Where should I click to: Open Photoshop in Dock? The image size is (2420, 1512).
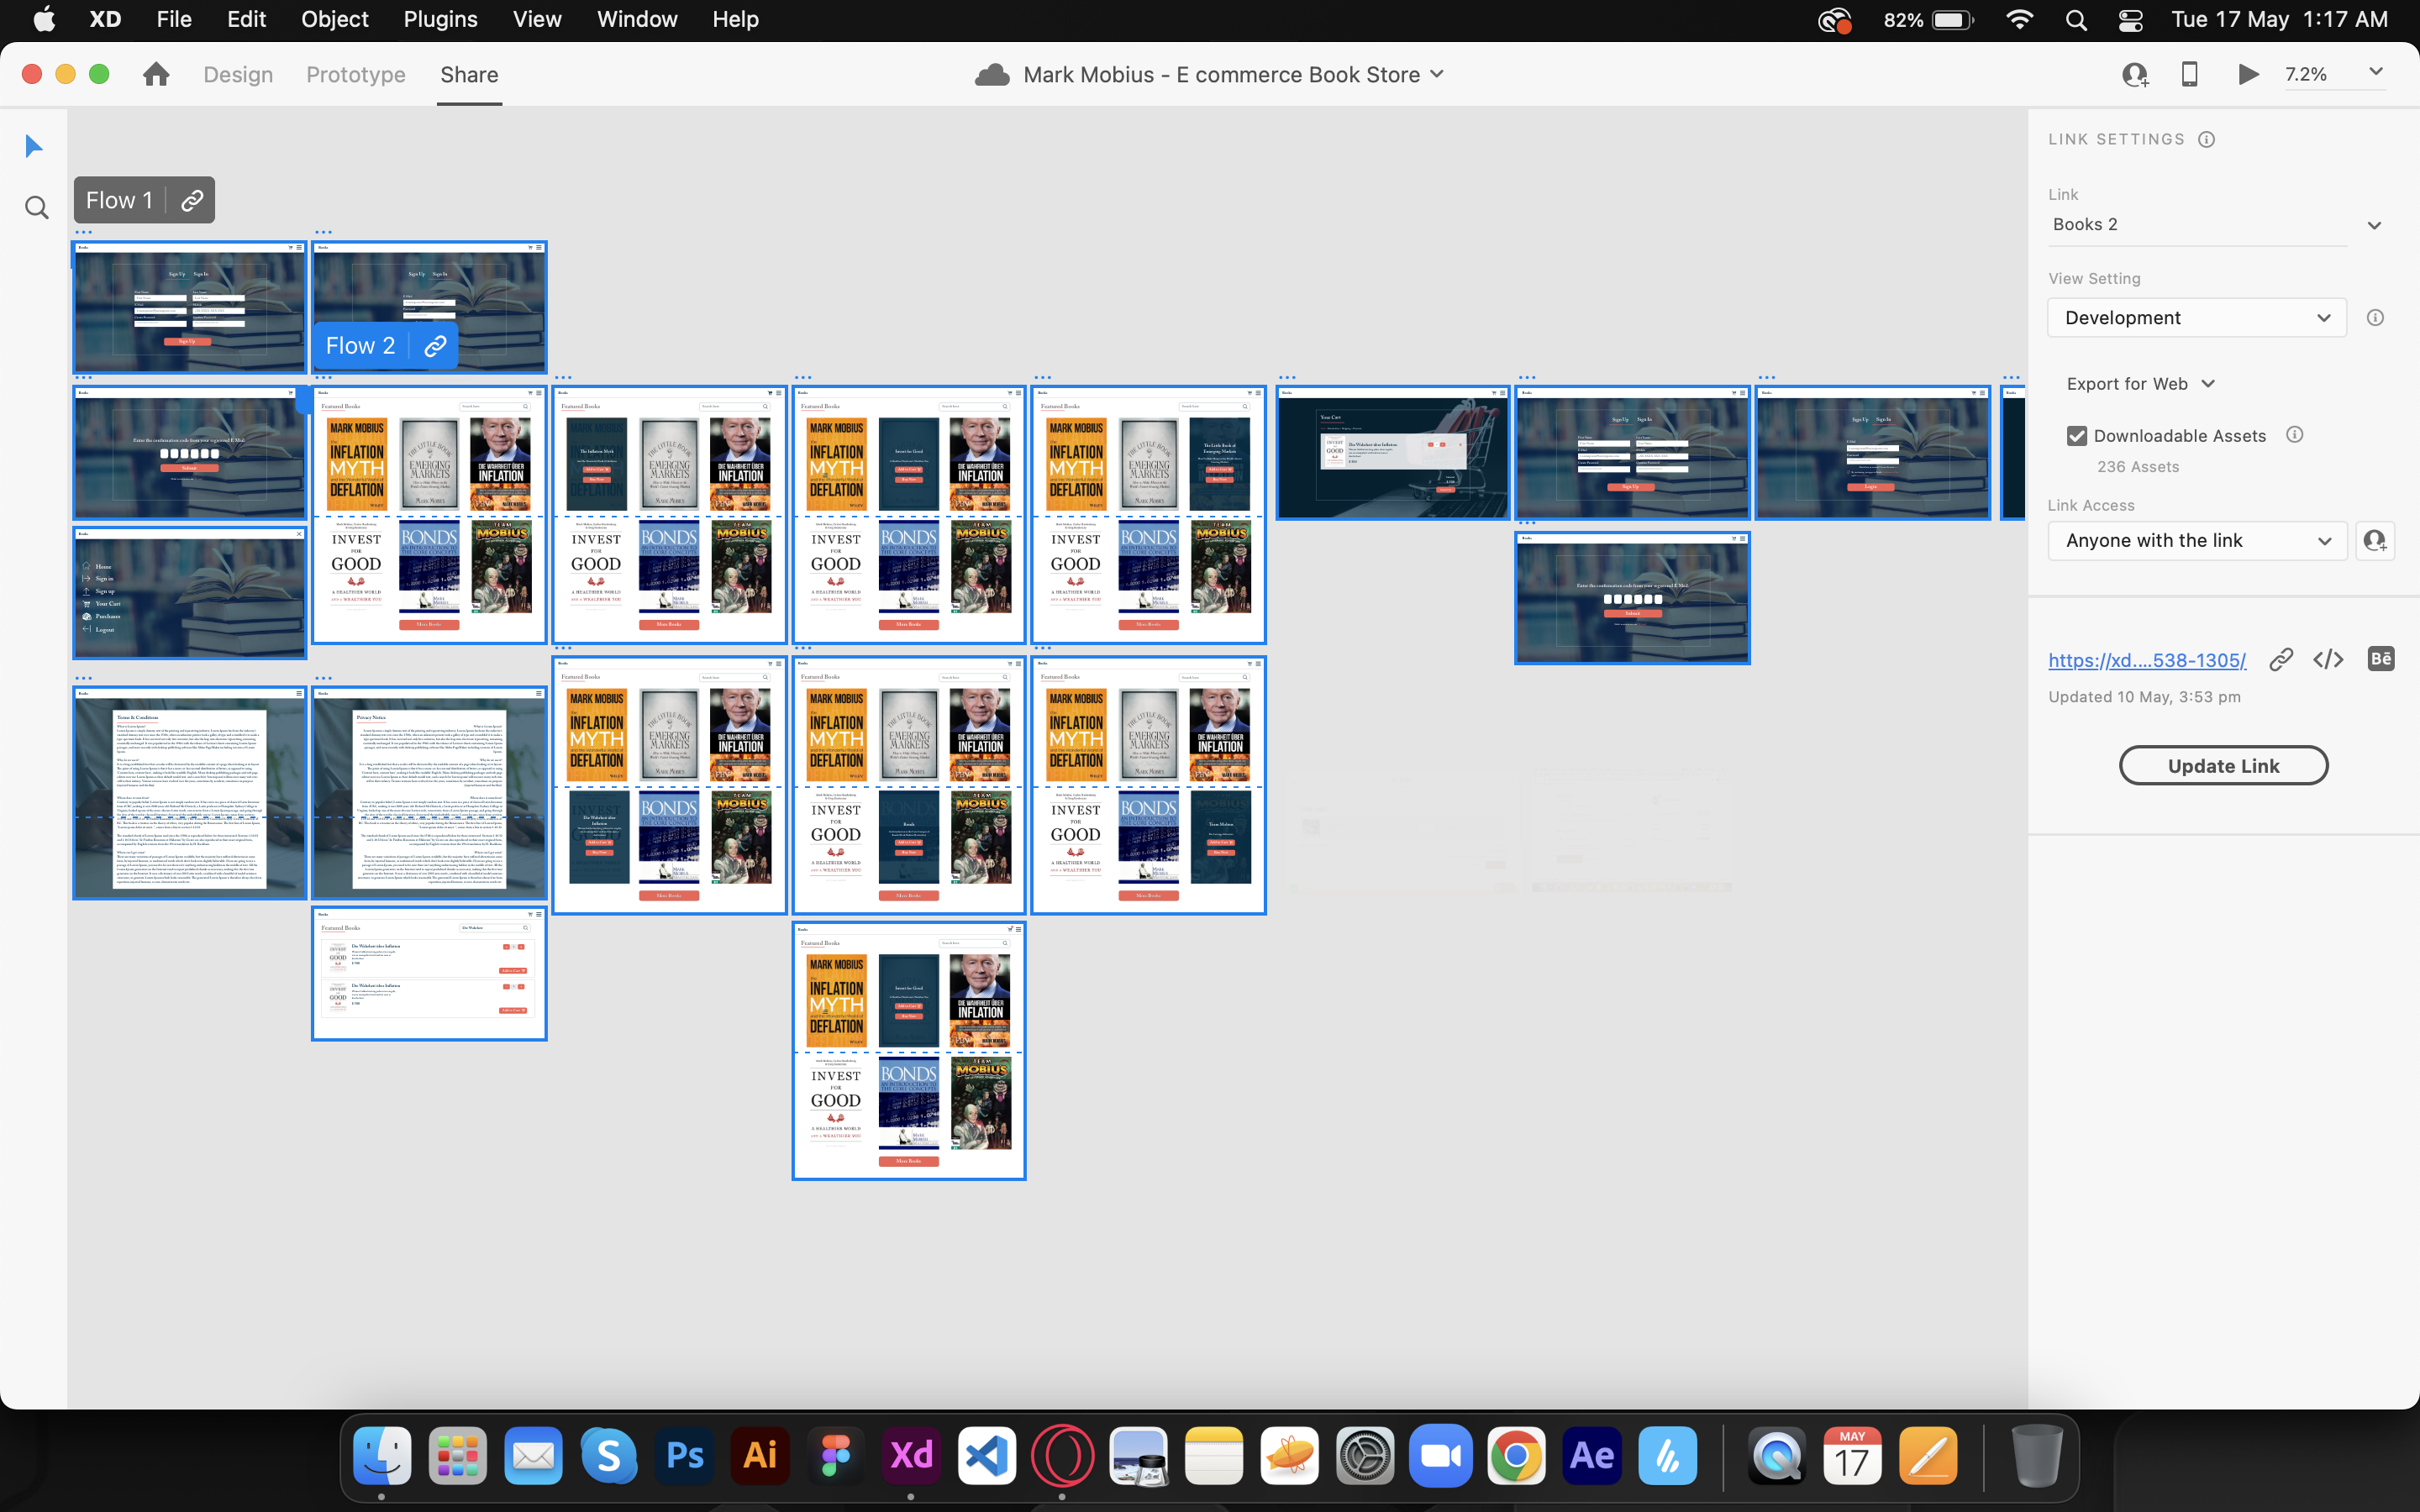[x=684, y=1455]
